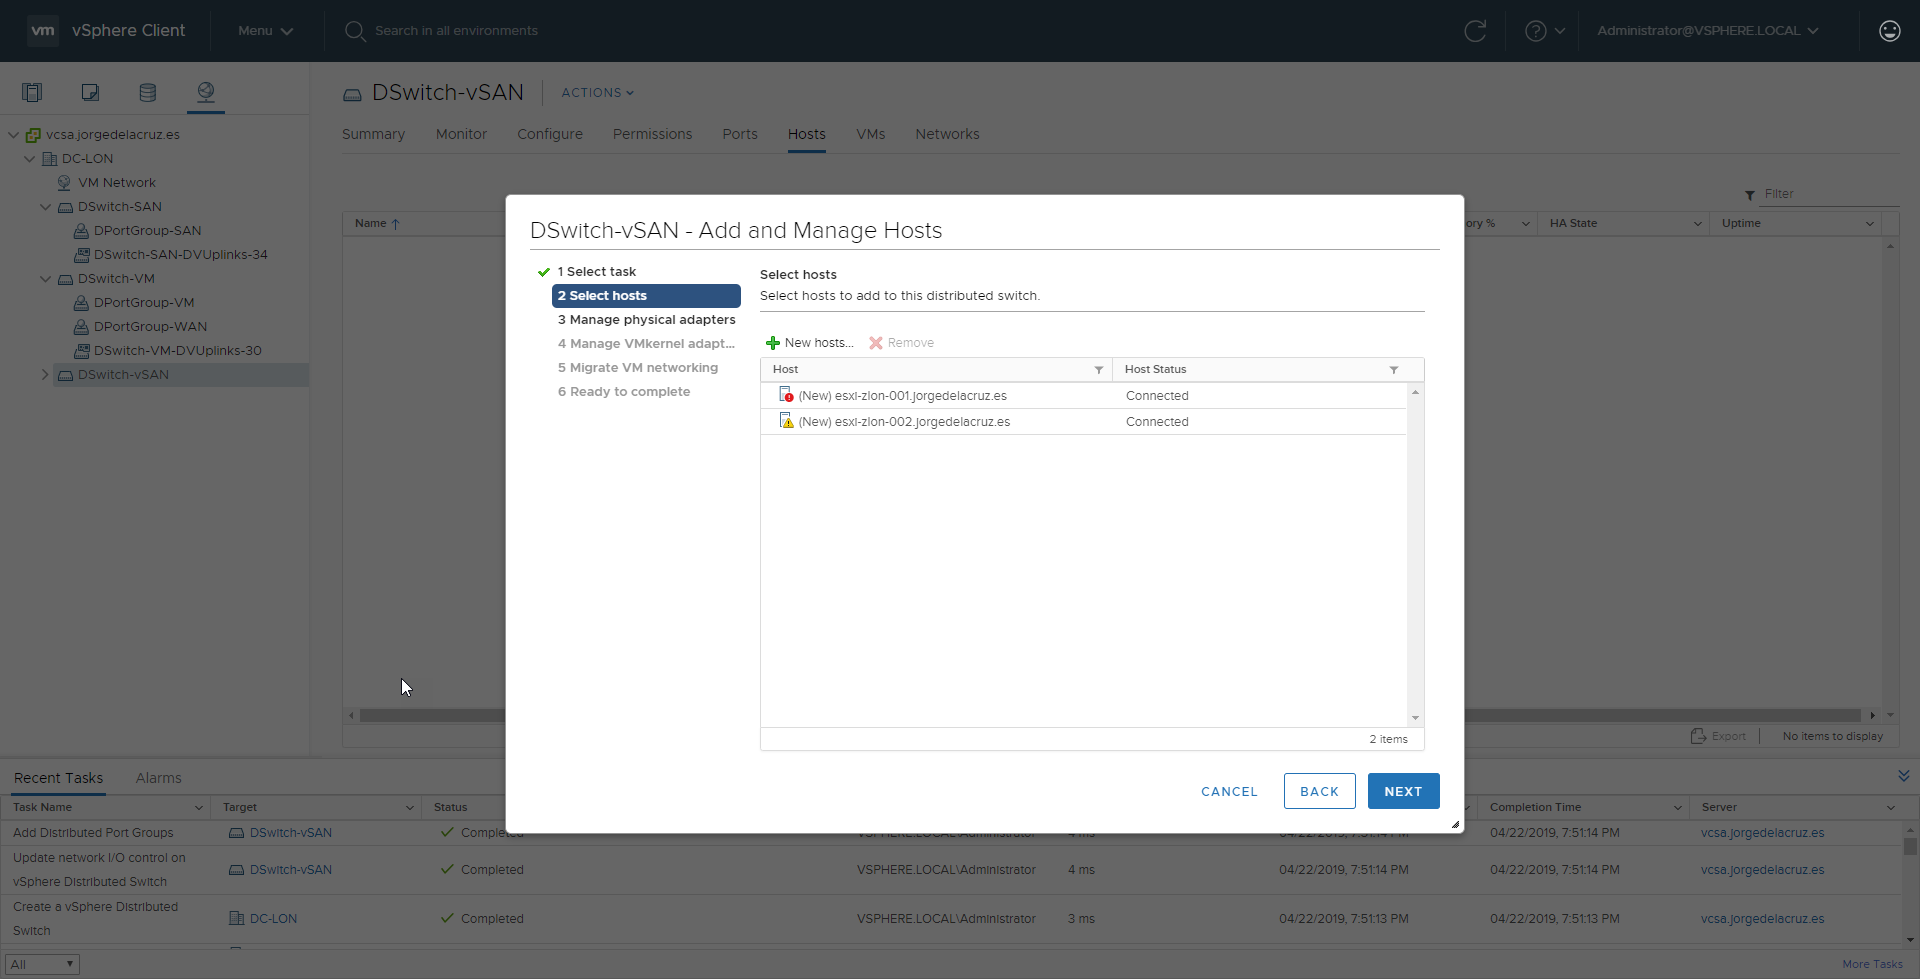Switch to the Alarms tab
1920x979 pixels.
click(159, 778)
